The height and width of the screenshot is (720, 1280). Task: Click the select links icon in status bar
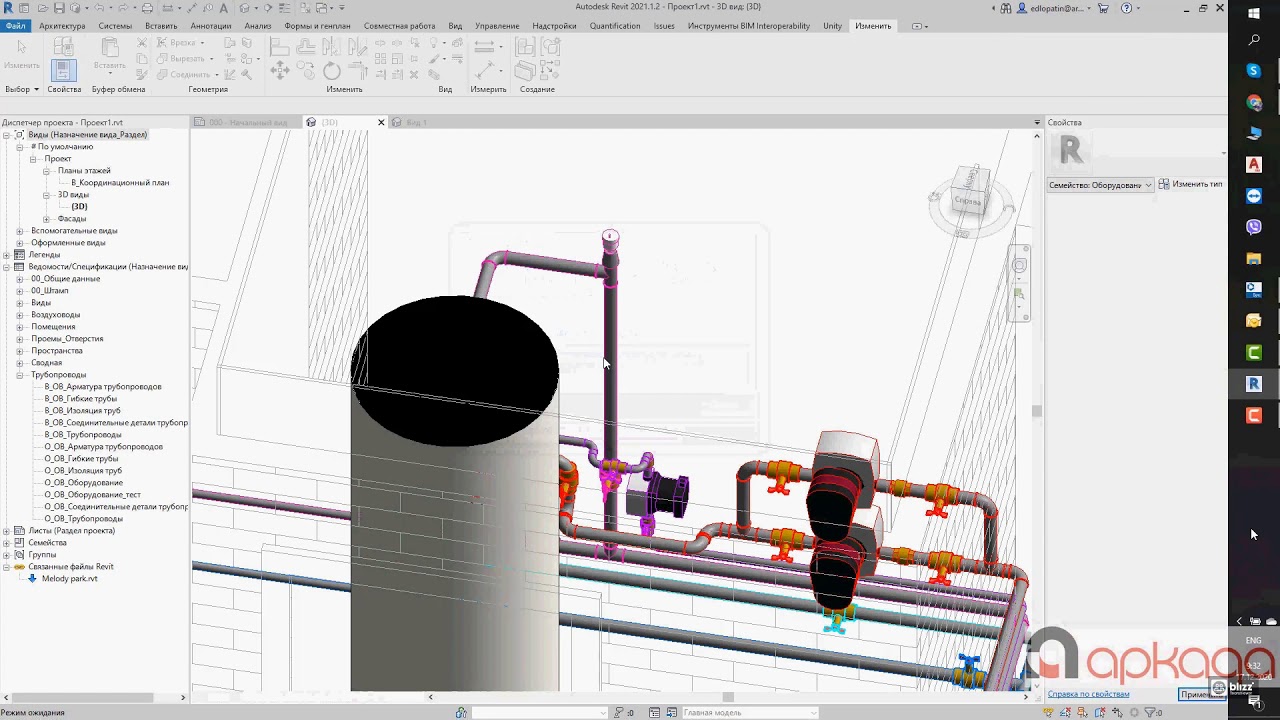pyautogui.click(x=1046, y=713)
